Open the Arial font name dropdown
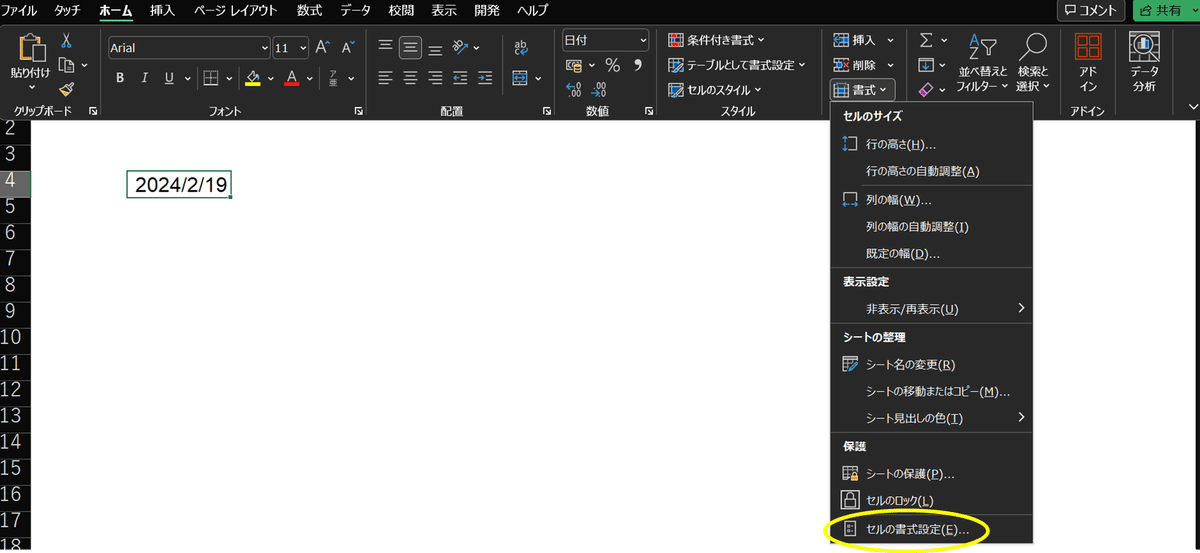The height and width of the screenshot is (553, 1200). click(x=264, y=48)
